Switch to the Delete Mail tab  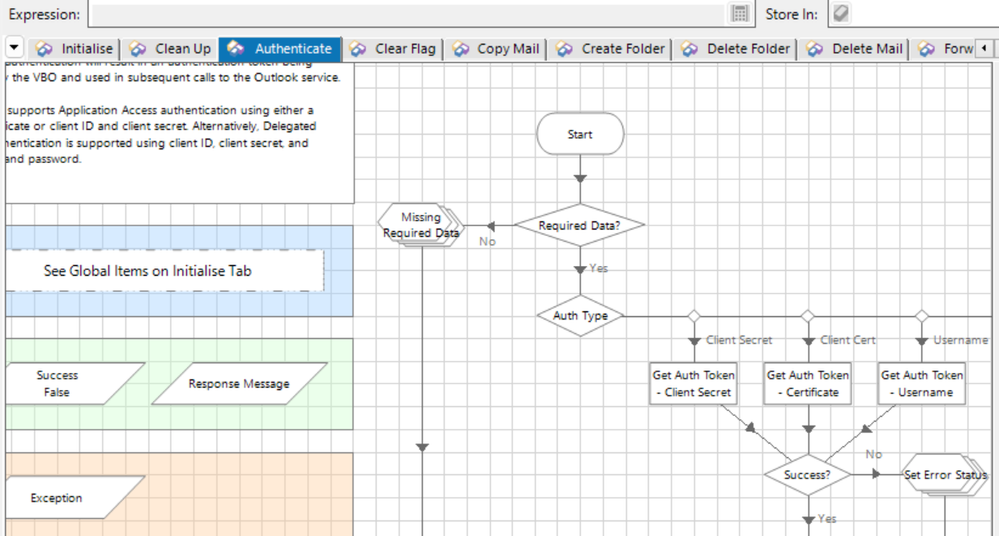(x=855, y=49)
